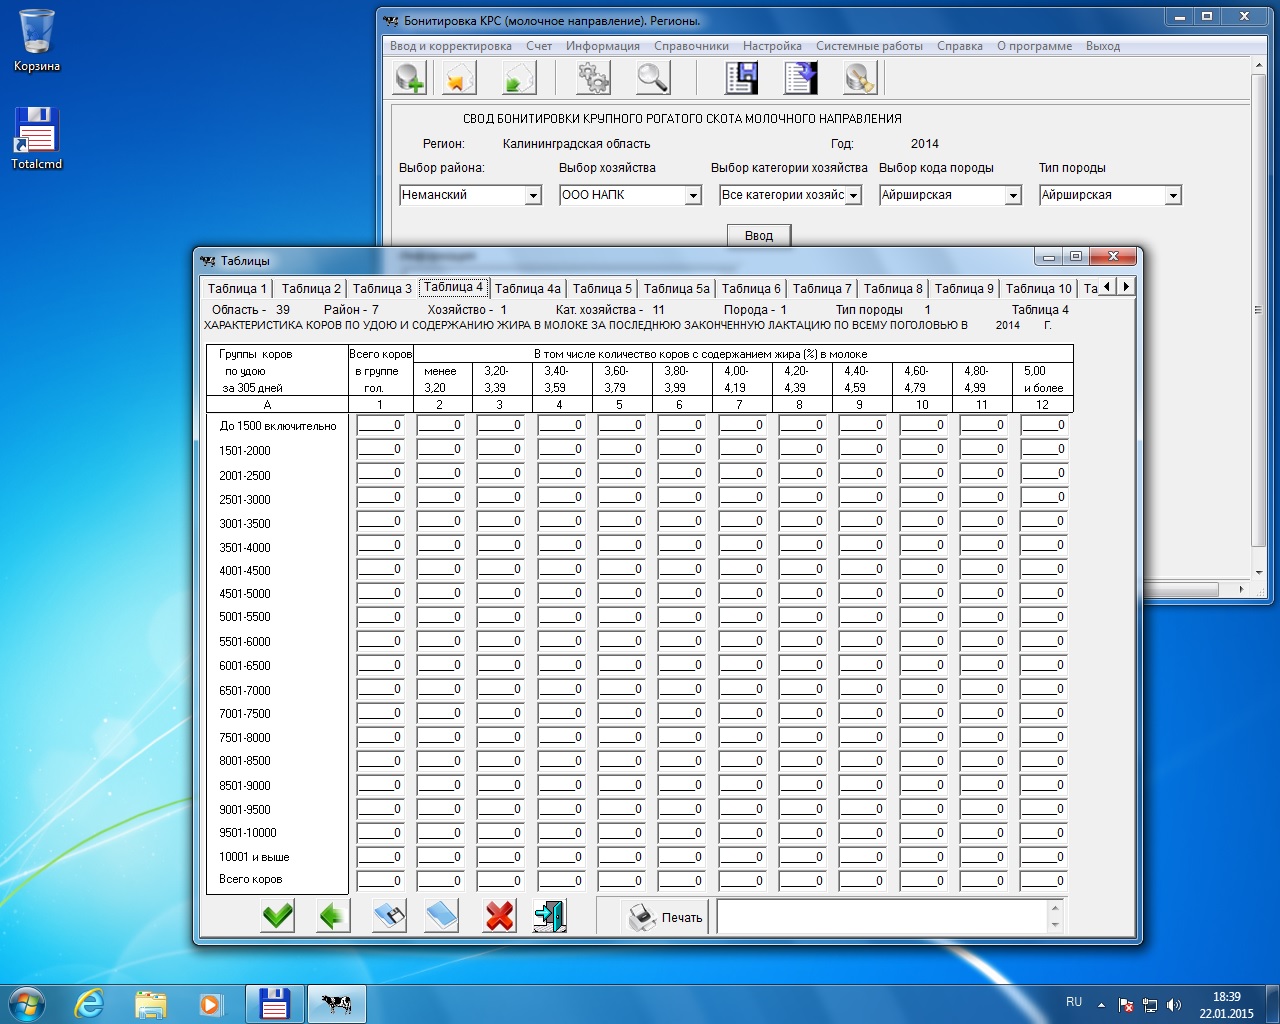Switch to the Таблица 10 tab
This screenshot has width=1280, height=1024.
[x=1038, y=288]
